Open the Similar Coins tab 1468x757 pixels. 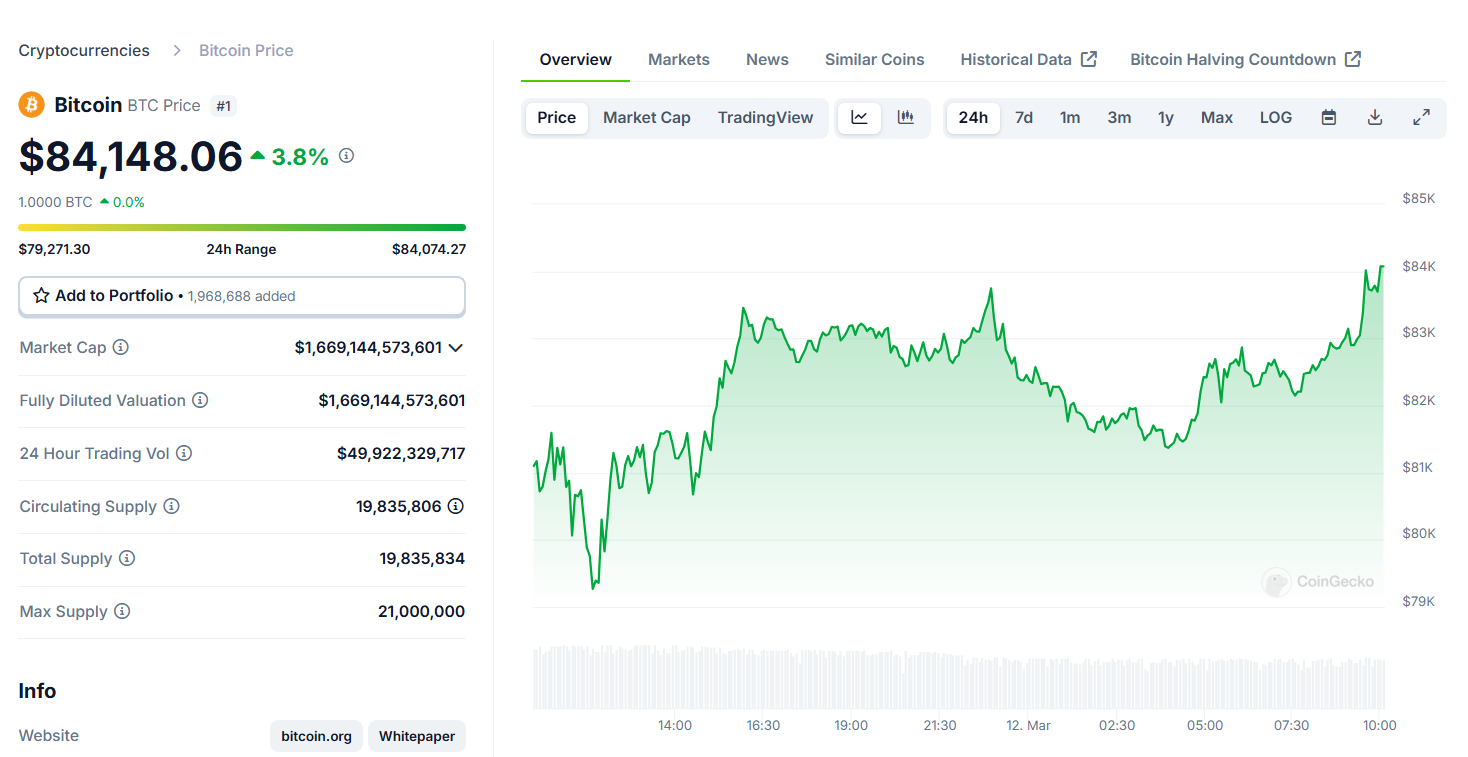tap(875, 60)
